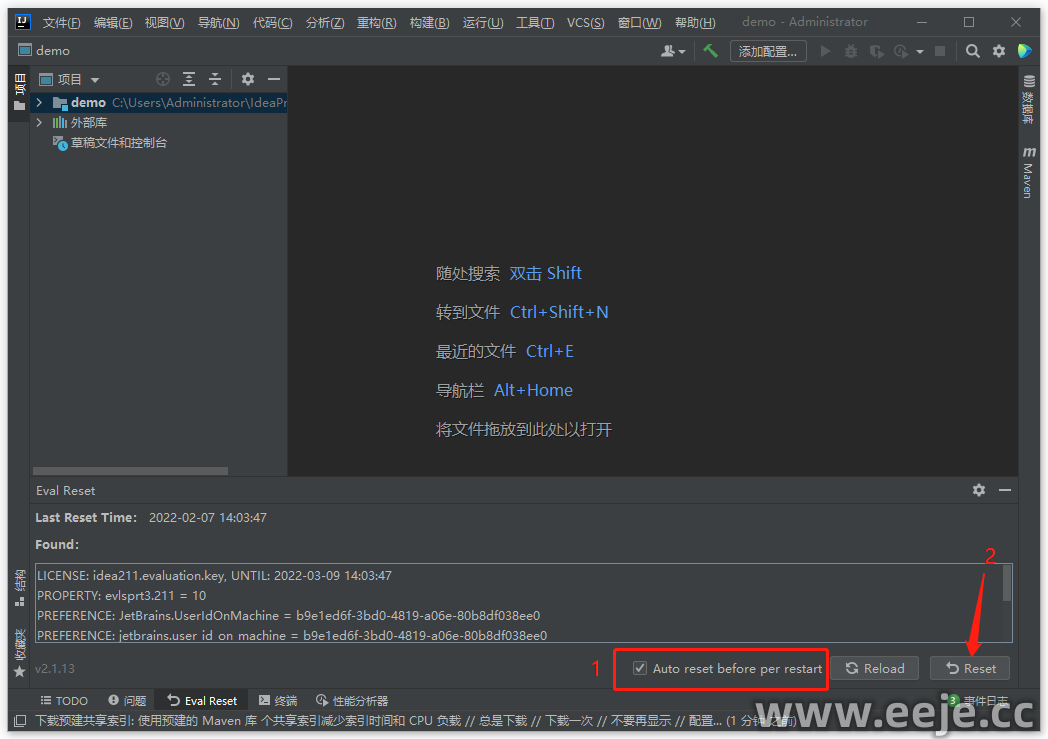
Task: Hide the Eval Reset panel minimize icon
Action: coord(1004,490)
